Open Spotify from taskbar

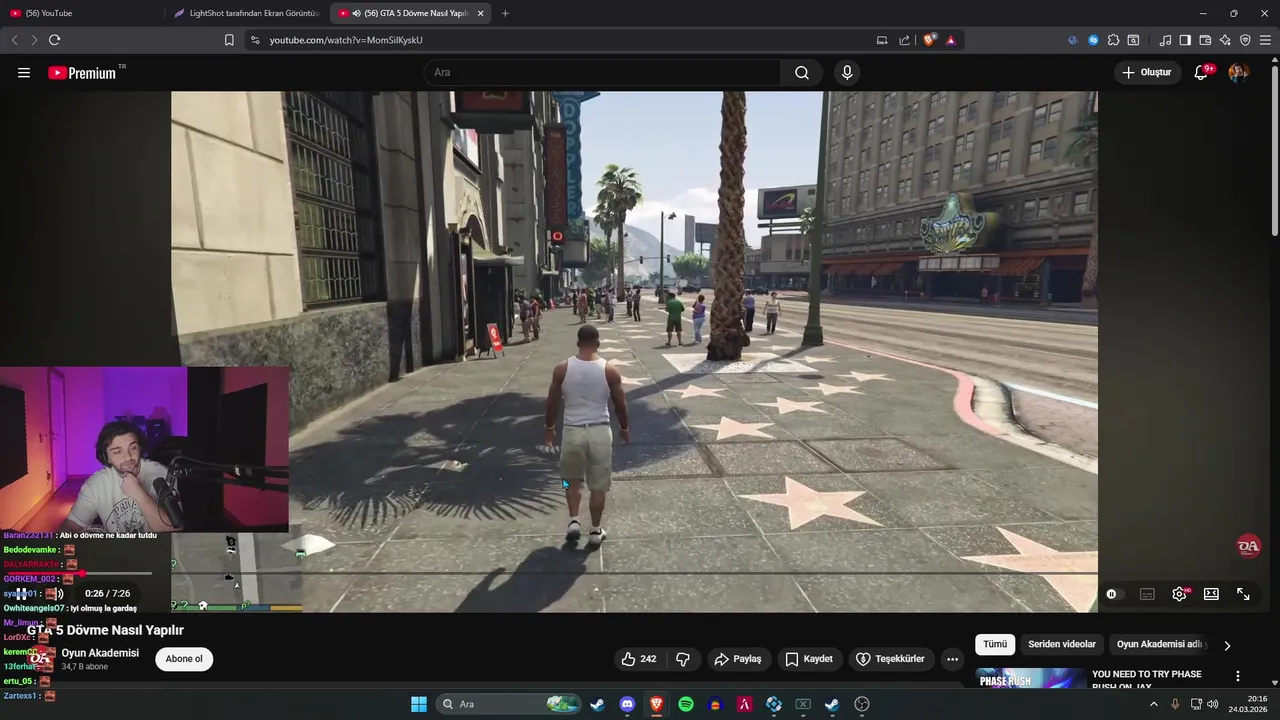pos(686,704)
